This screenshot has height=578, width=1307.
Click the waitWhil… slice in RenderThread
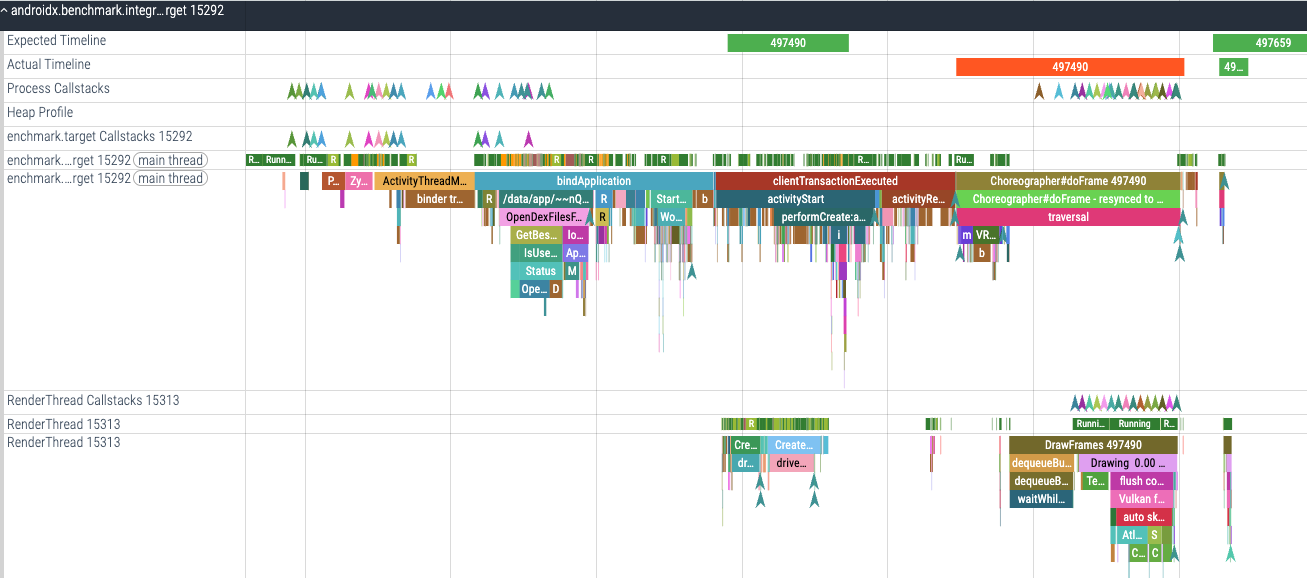1041,499
